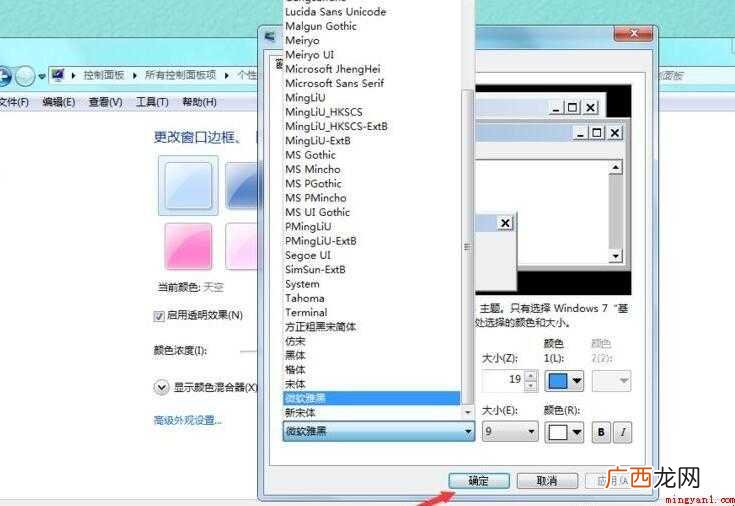Click the computer icon in address bar
Image resolution: width=735 pixels, height=506 pixels.
coord(58,75)
